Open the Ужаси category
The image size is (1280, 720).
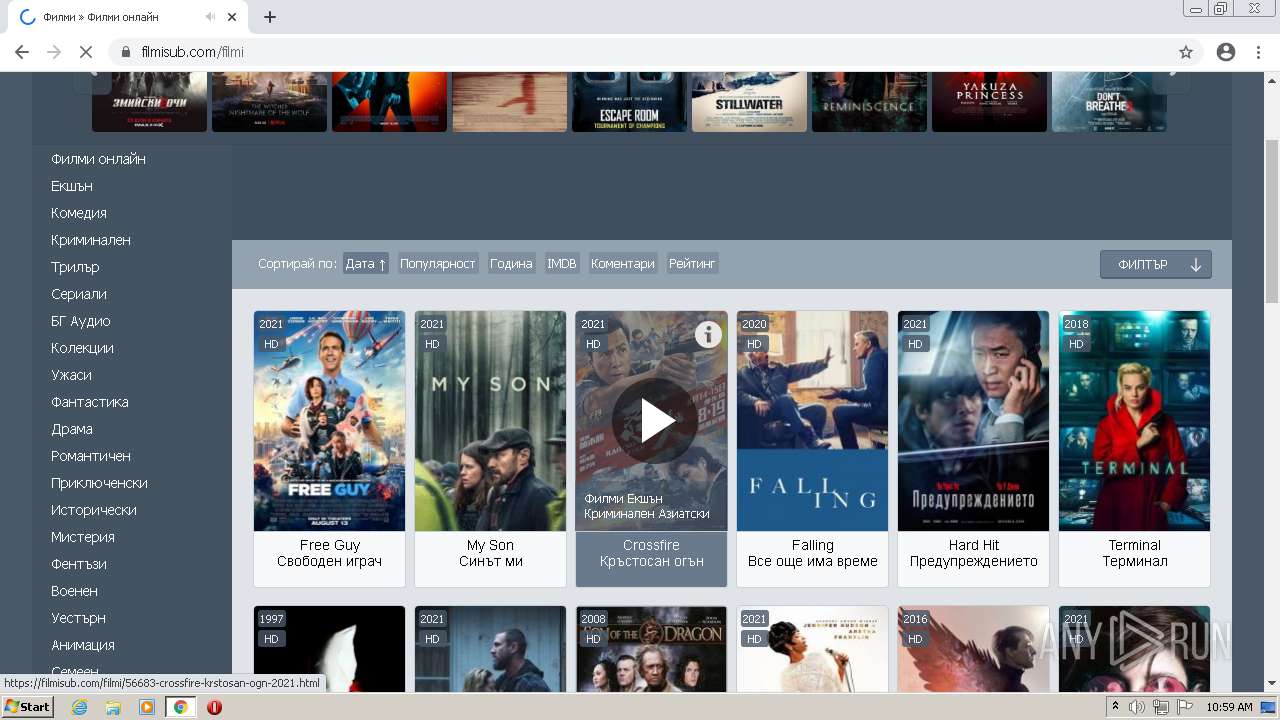[x=71, y=375]
